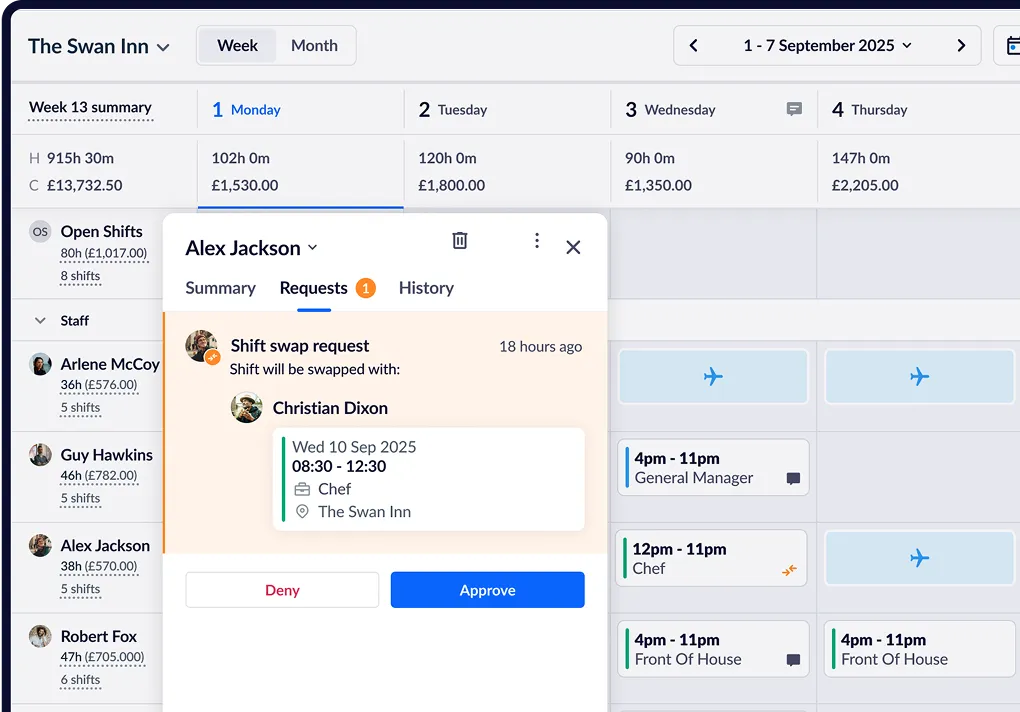This screenshot has width=1020, height=712.
Task: Open the three-dot options menu in the popup
Action: (536, 240)
